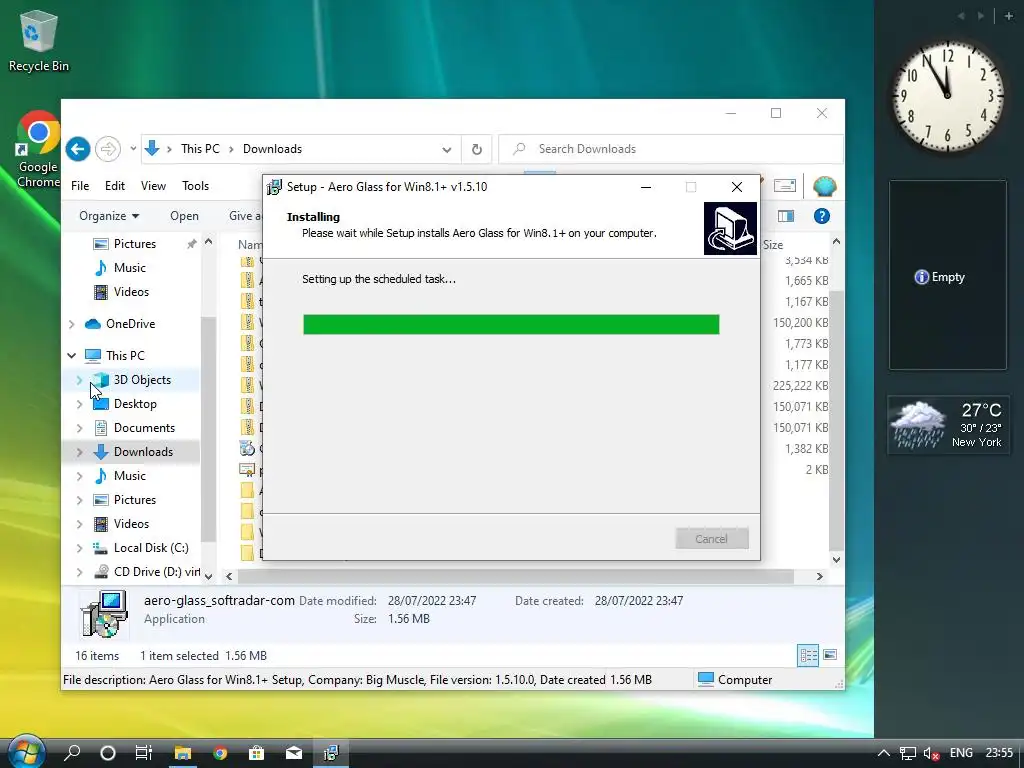Viewport: 1024px width, 768px height.
Task: Switch to details view icon in status bar
Action: click(x=808, y=655)
